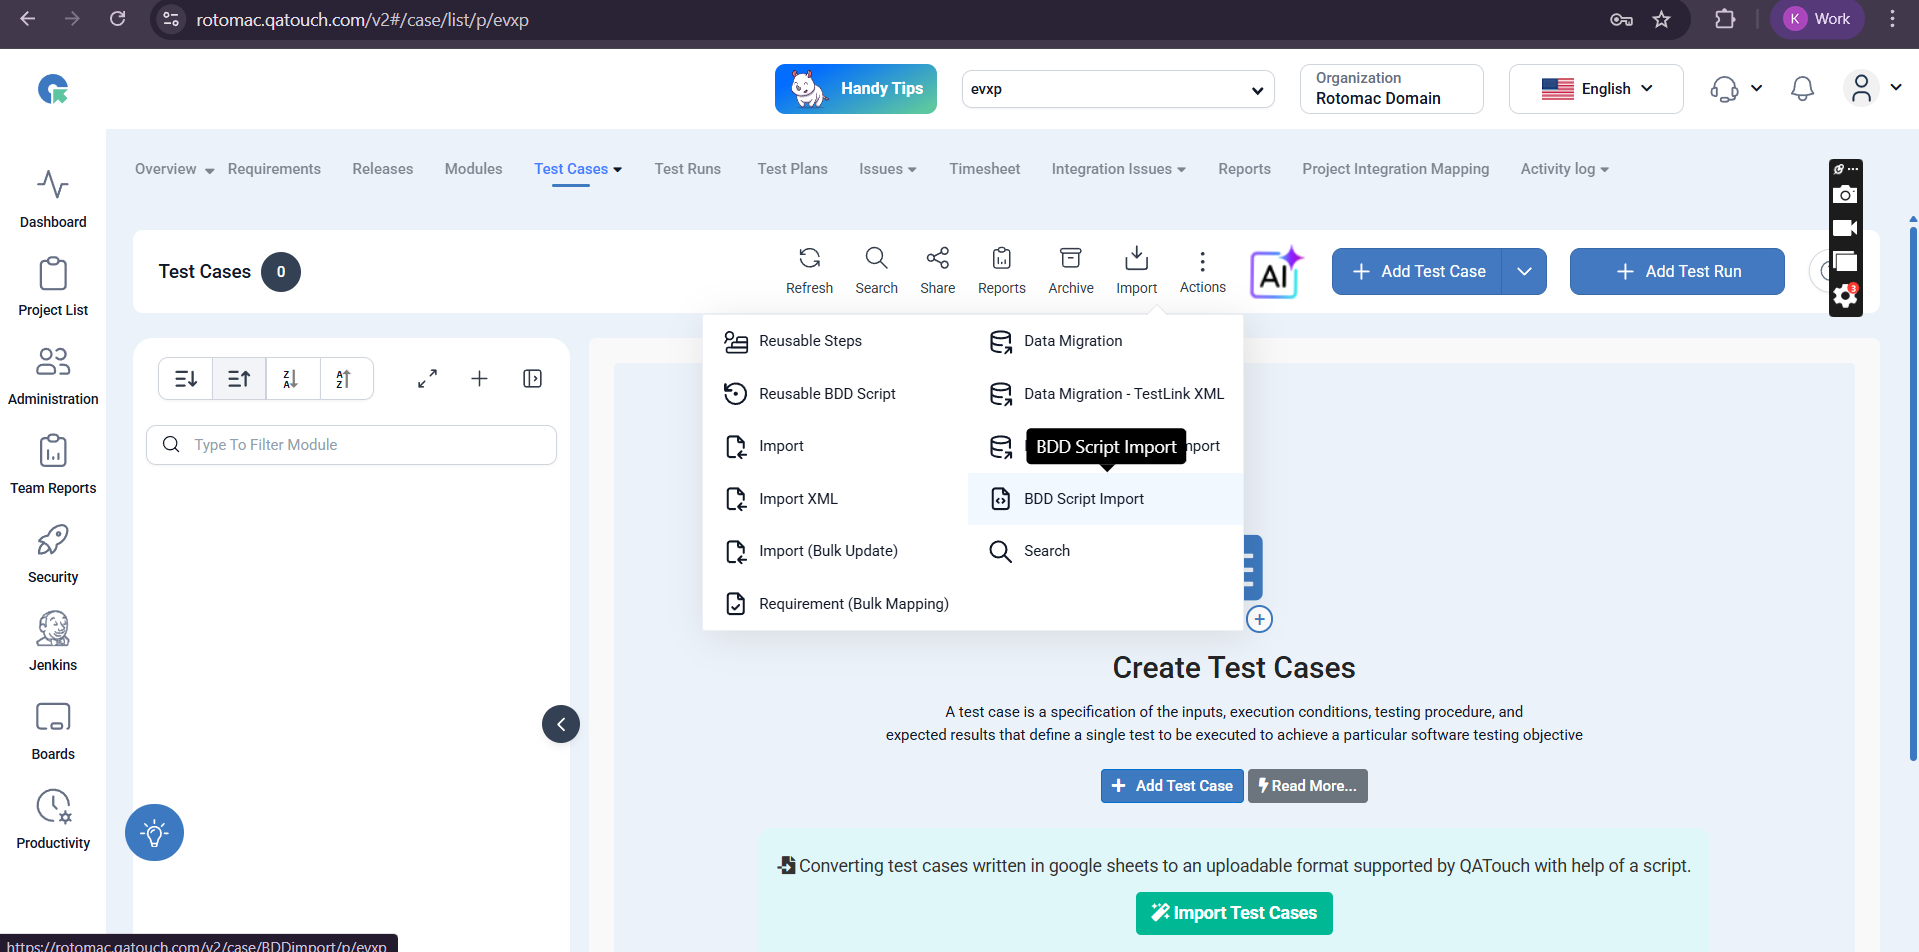
Task: Click the page vertical scrollbar
Action: click(x=1912, y=490)
